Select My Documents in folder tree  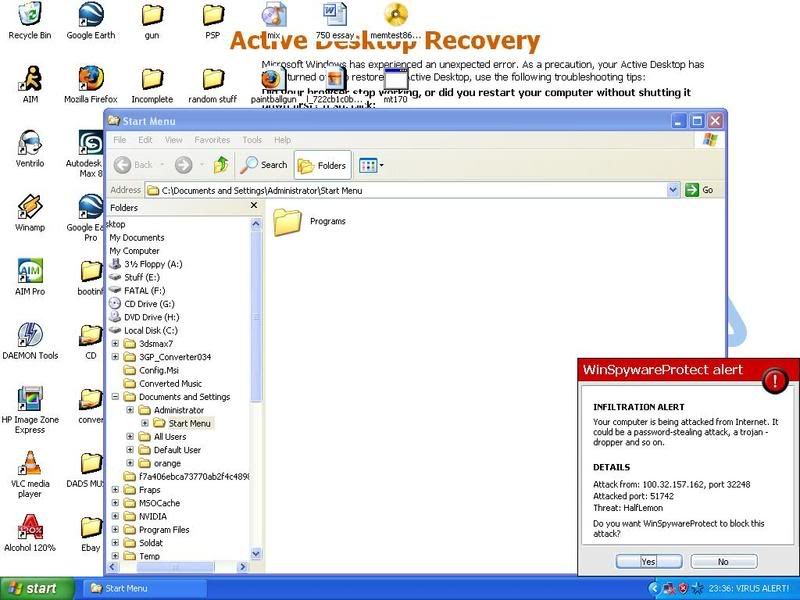[137, 238]
